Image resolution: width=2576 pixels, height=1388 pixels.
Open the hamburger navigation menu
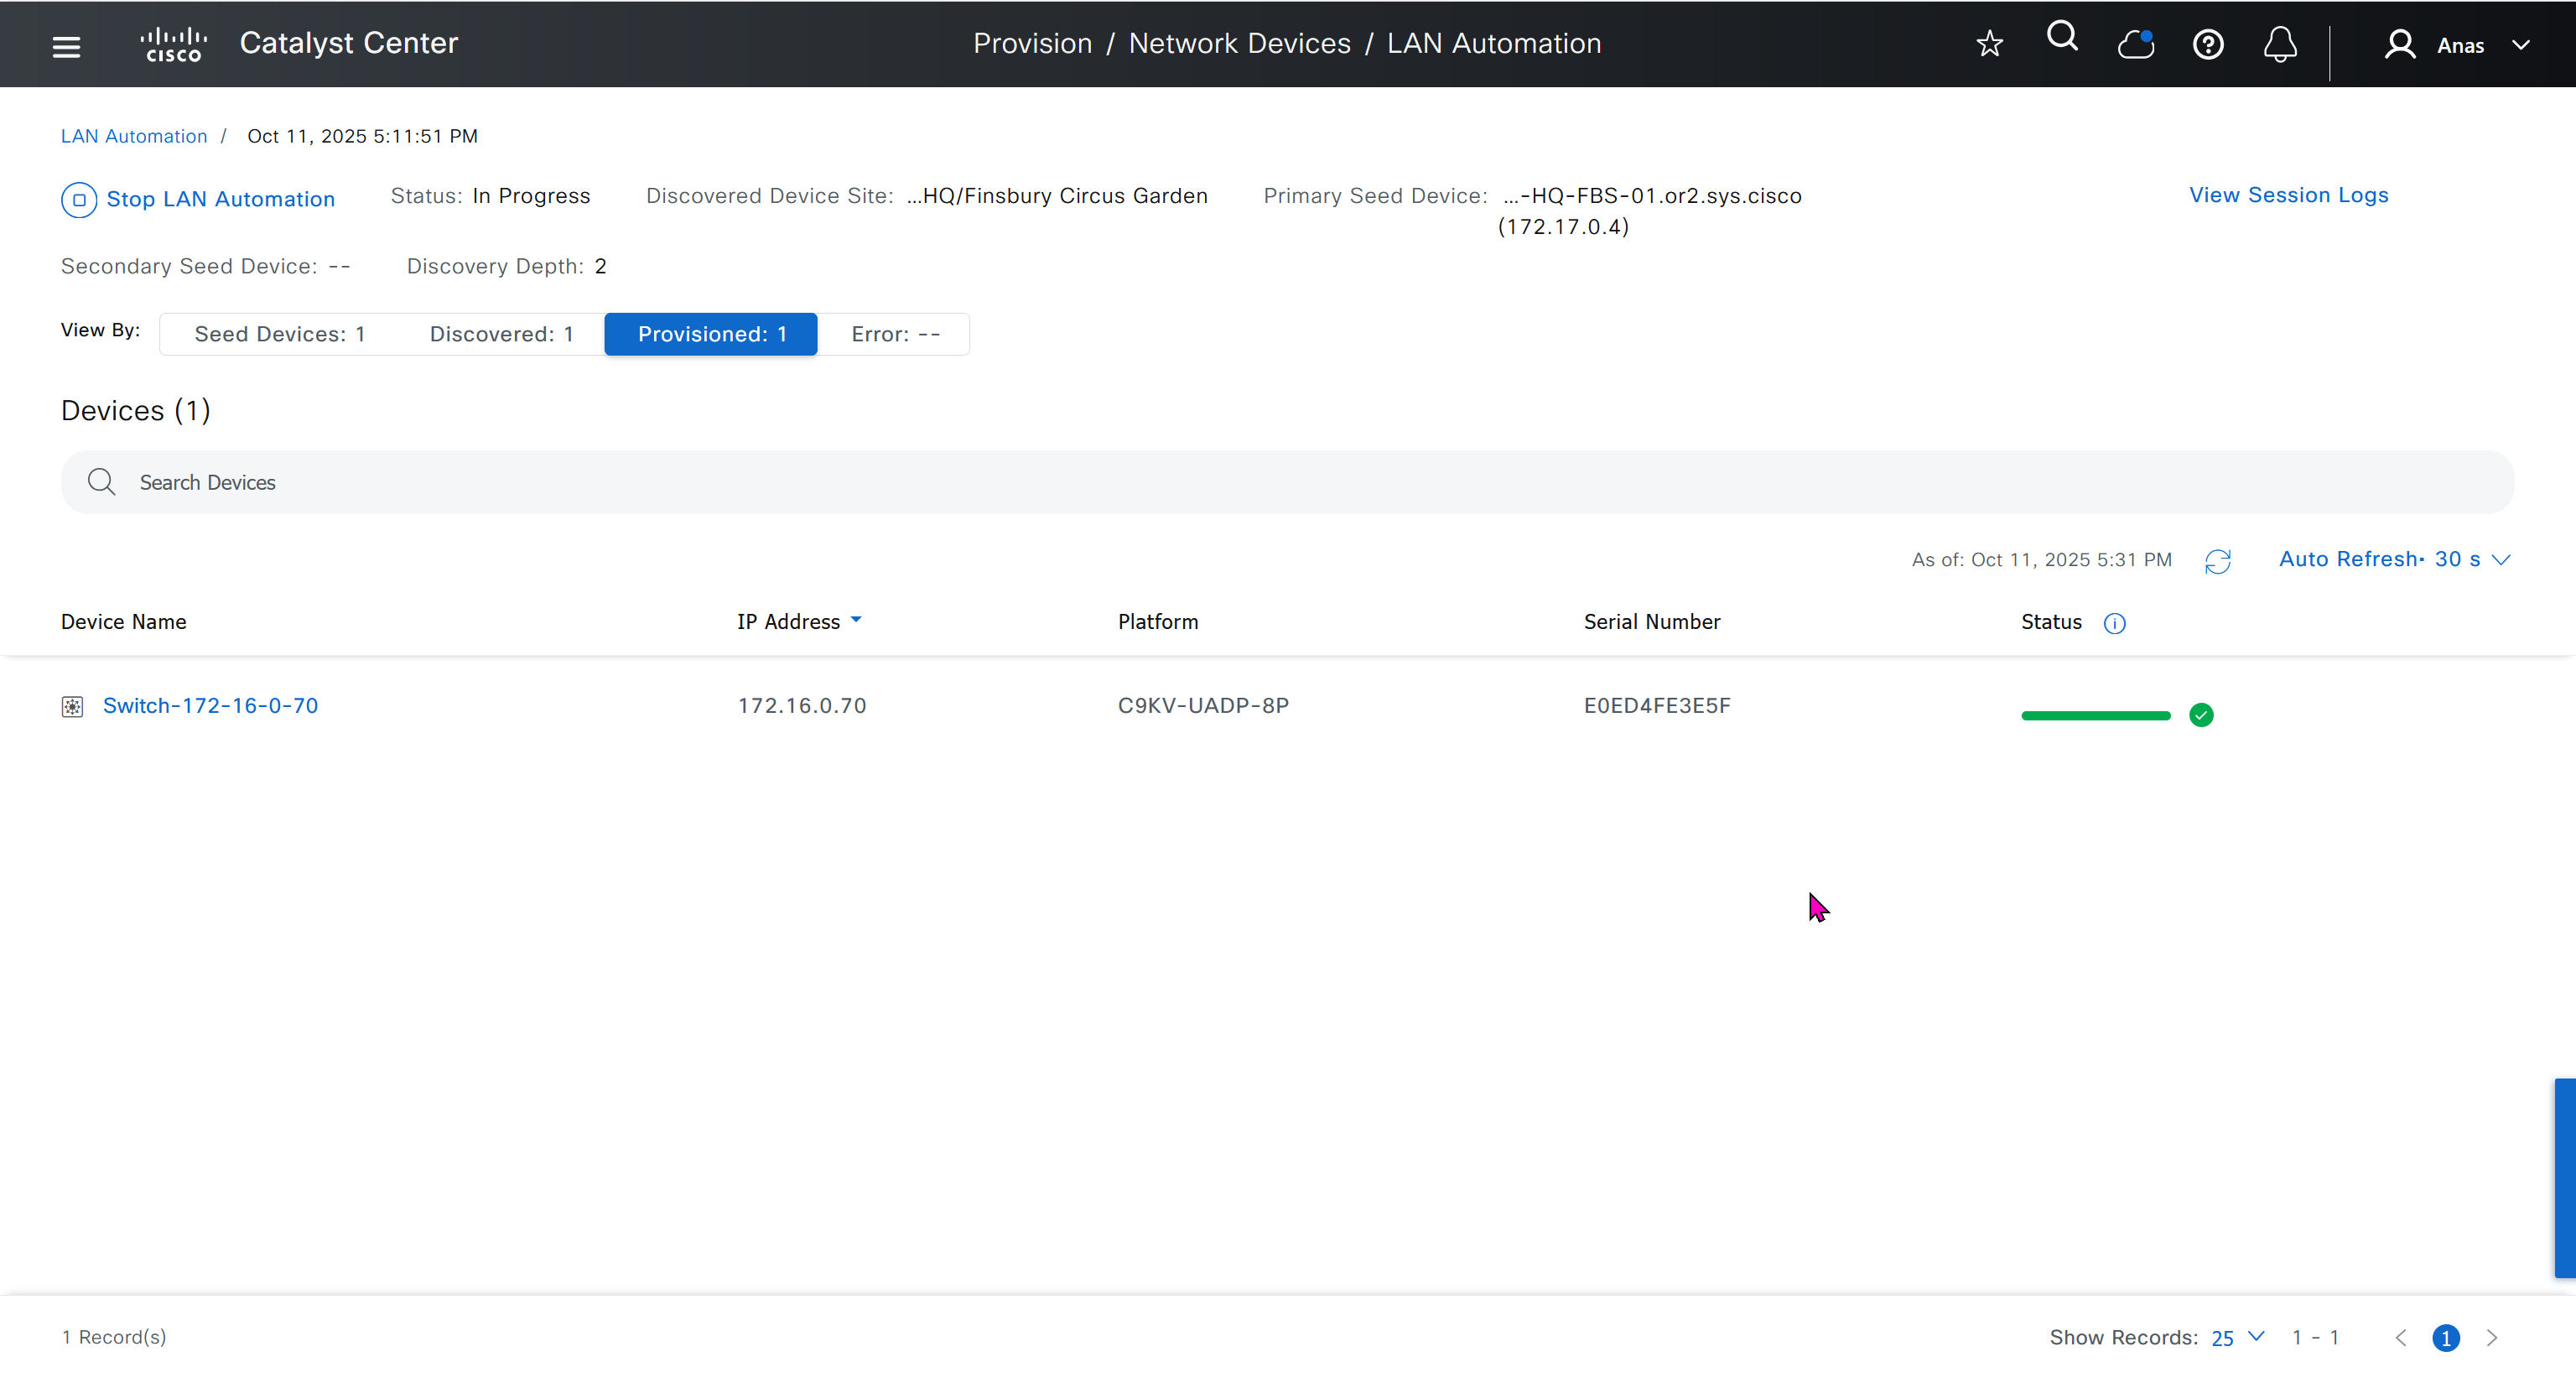(x=66, y=46)
